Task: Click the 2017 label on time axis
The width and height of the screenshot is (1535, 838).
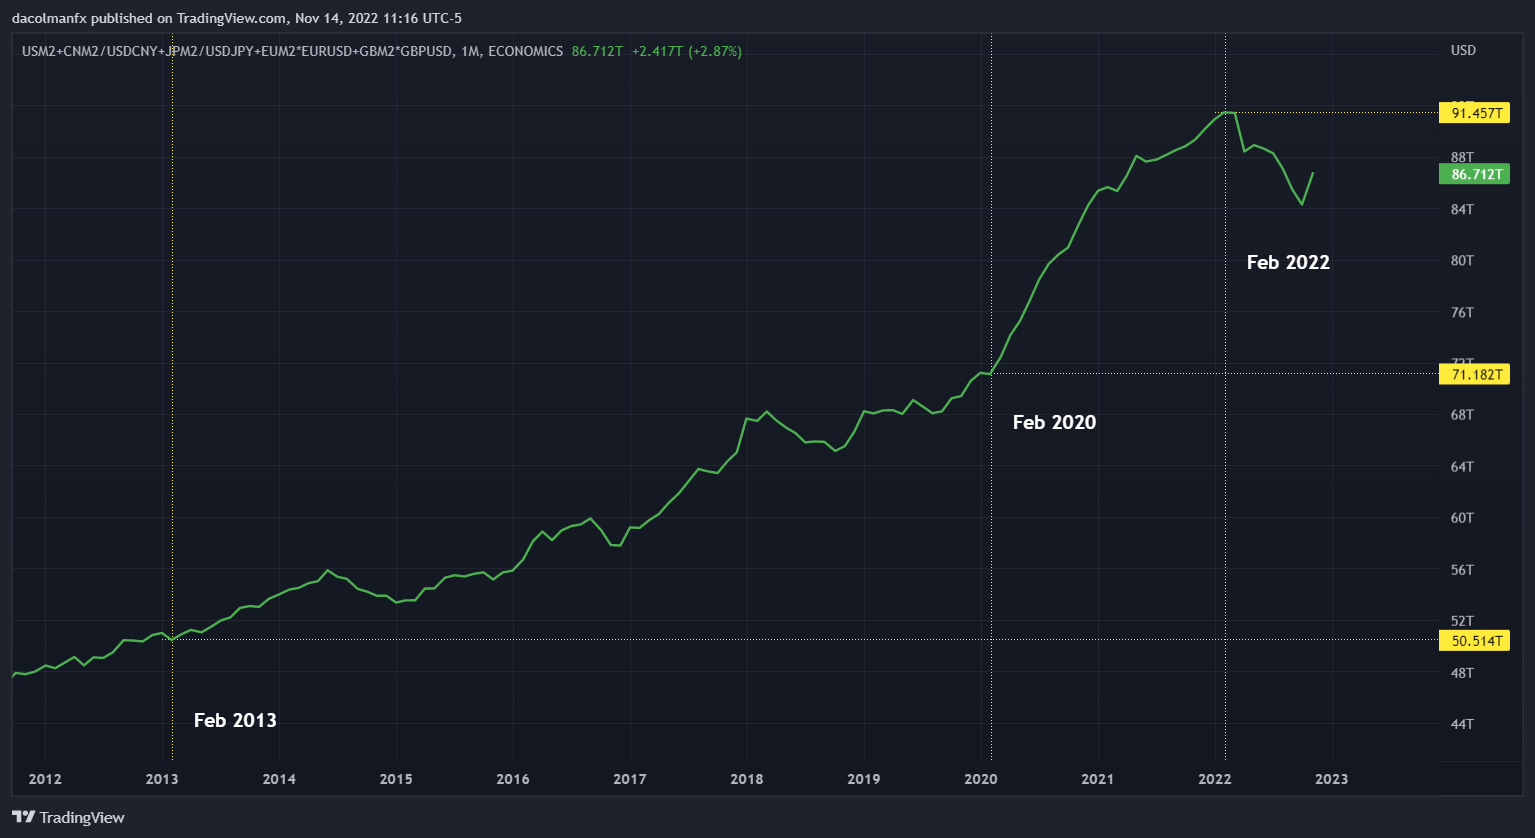Action: coord(630,779)
